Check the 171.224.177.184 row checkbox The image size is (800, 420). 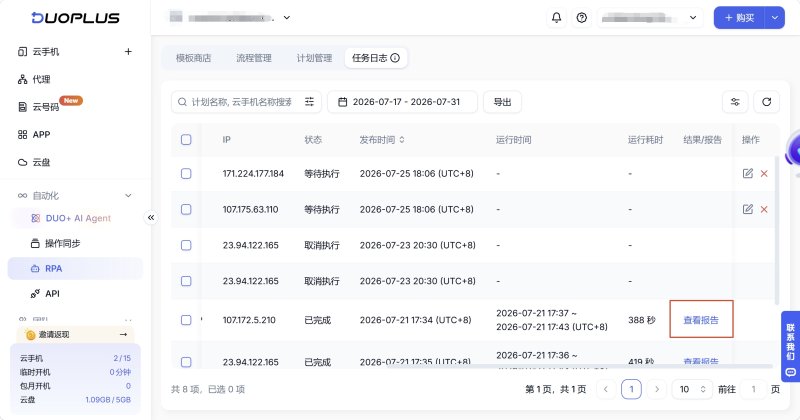click(x=186, y=174)
